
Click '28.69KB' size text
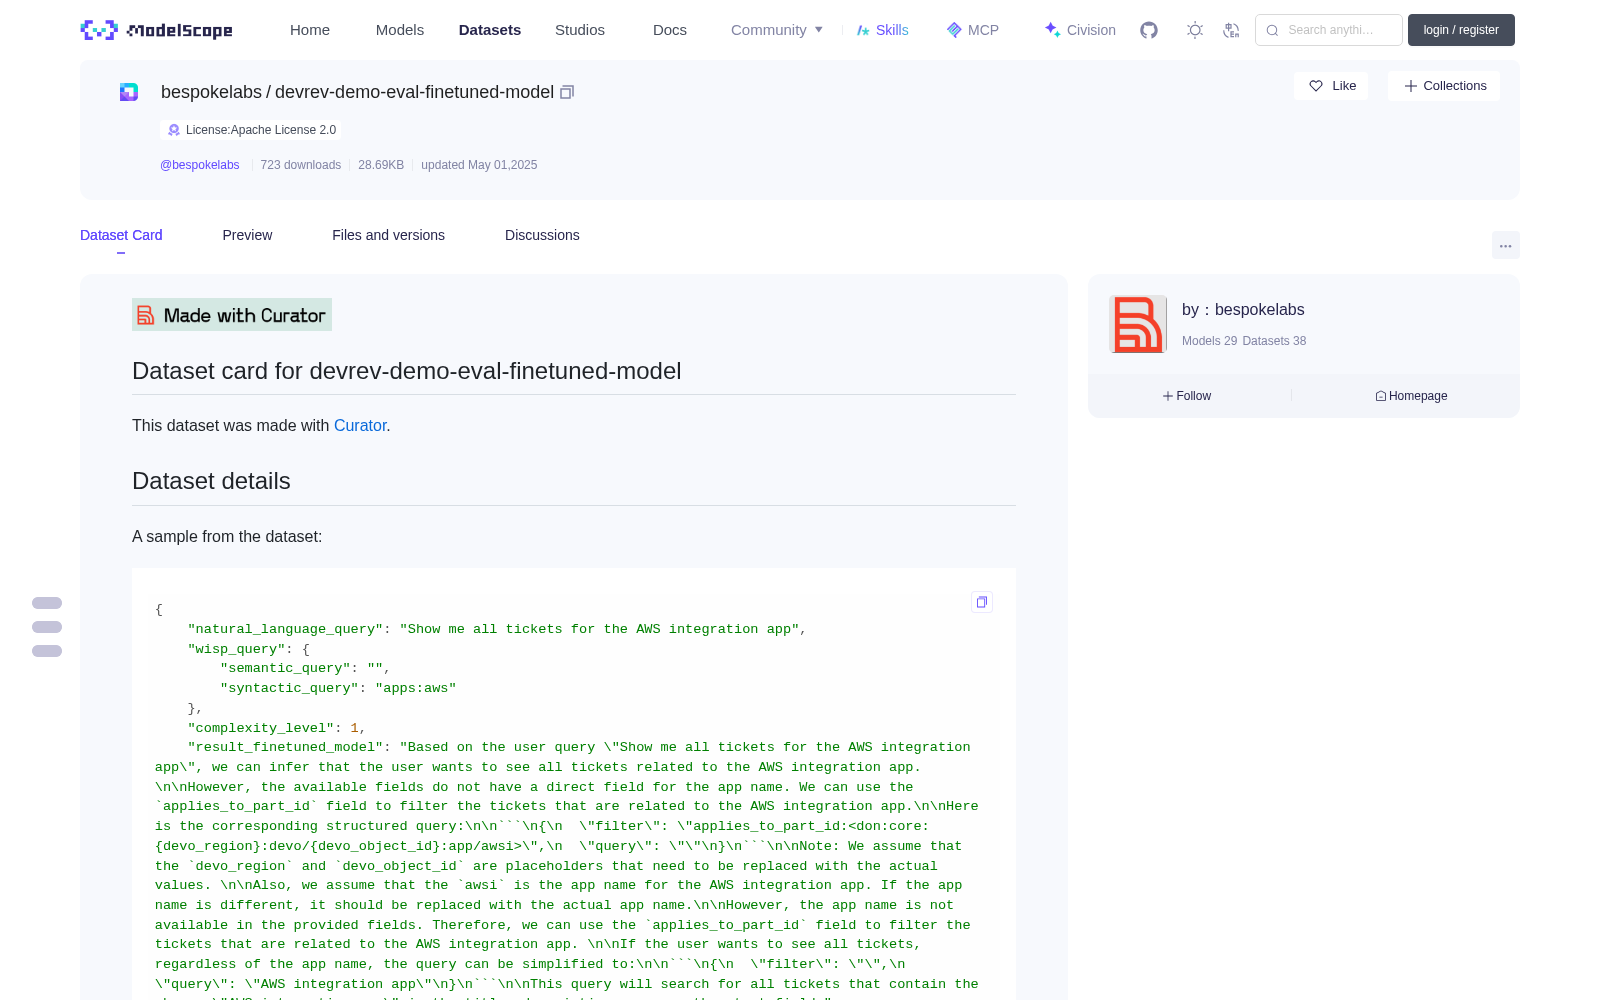[x=381, y=165]
